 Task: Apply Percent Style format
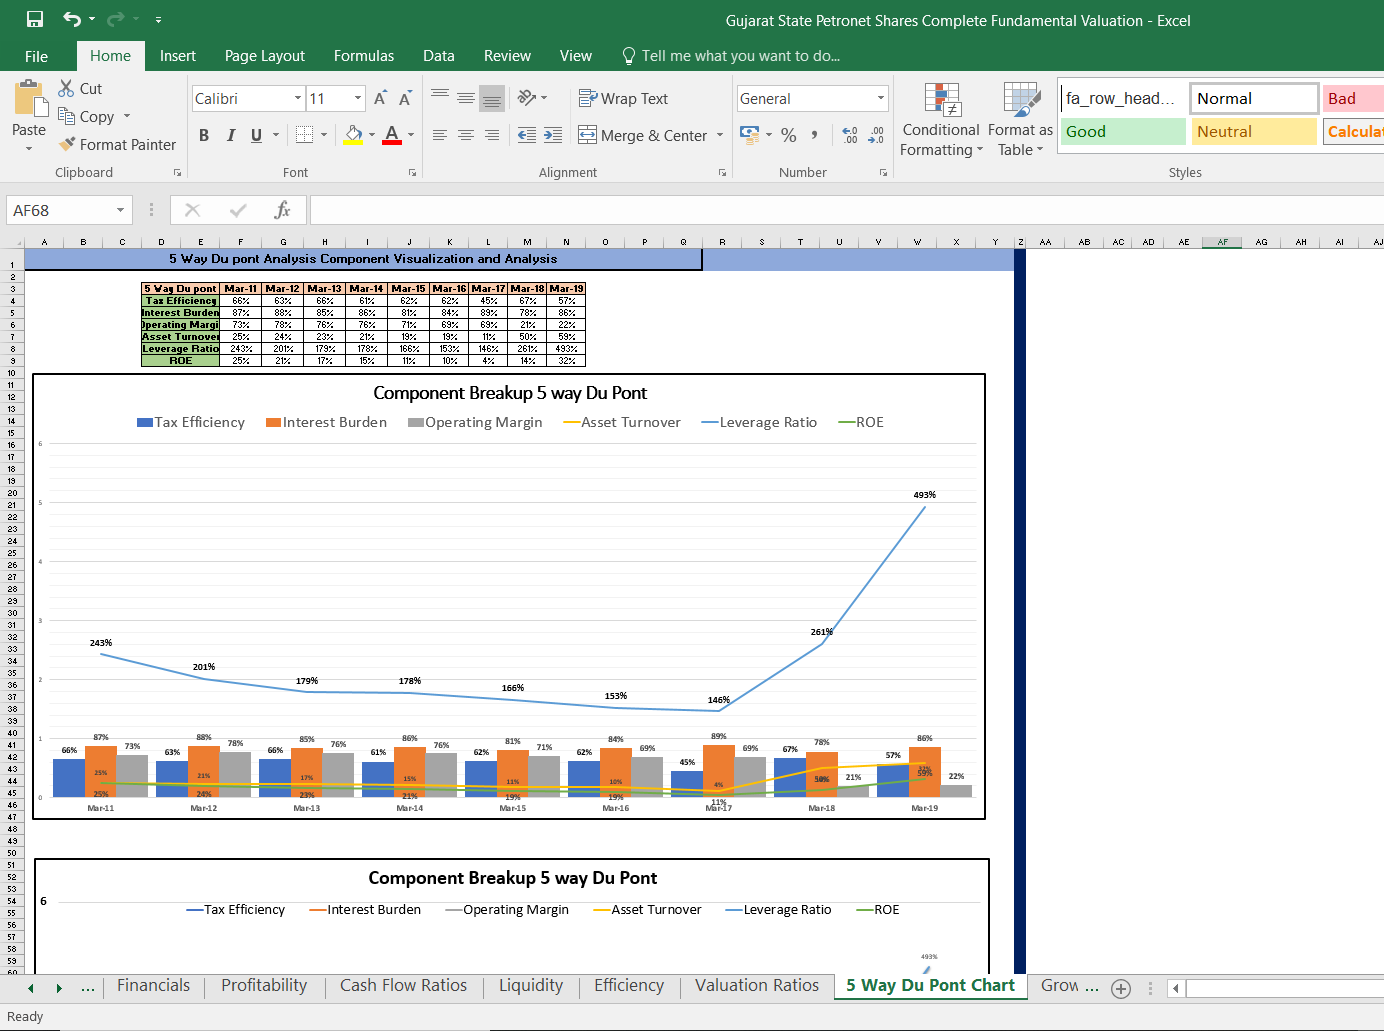click(x=789, y=135)
